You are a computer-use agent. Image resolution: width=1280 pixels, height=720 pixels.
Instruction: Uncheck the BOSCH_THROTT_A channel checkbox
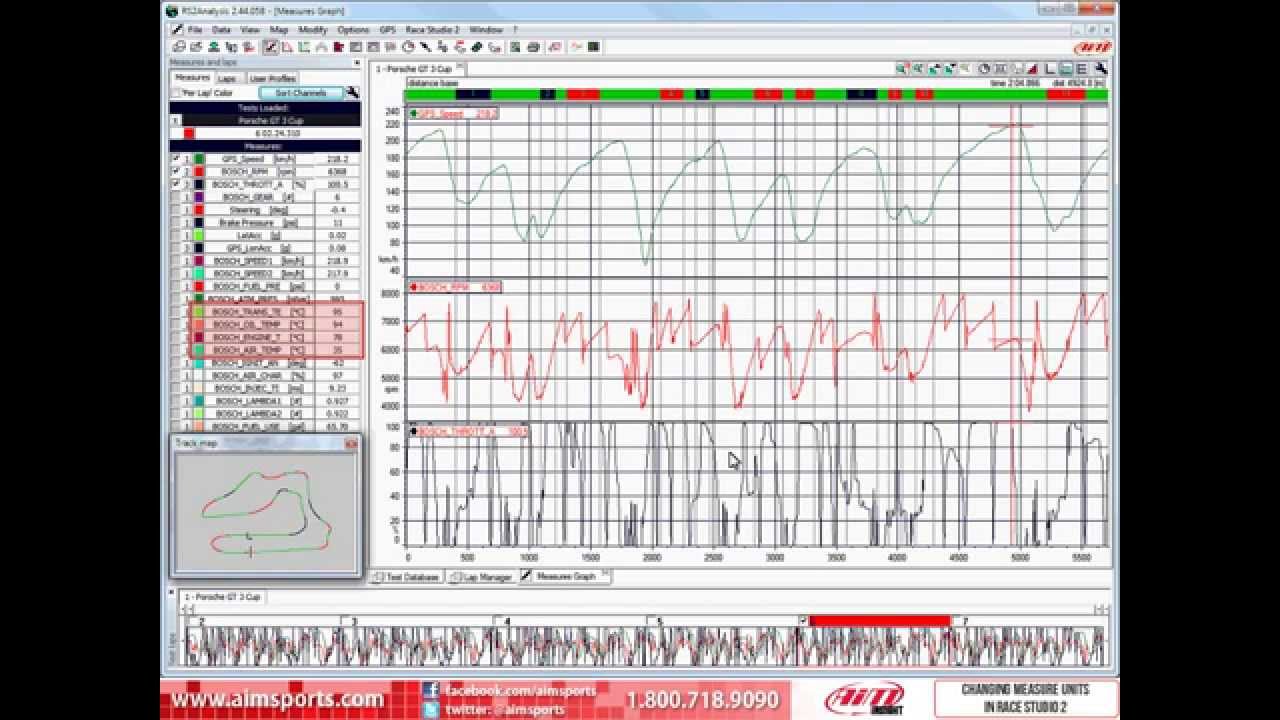176,185
